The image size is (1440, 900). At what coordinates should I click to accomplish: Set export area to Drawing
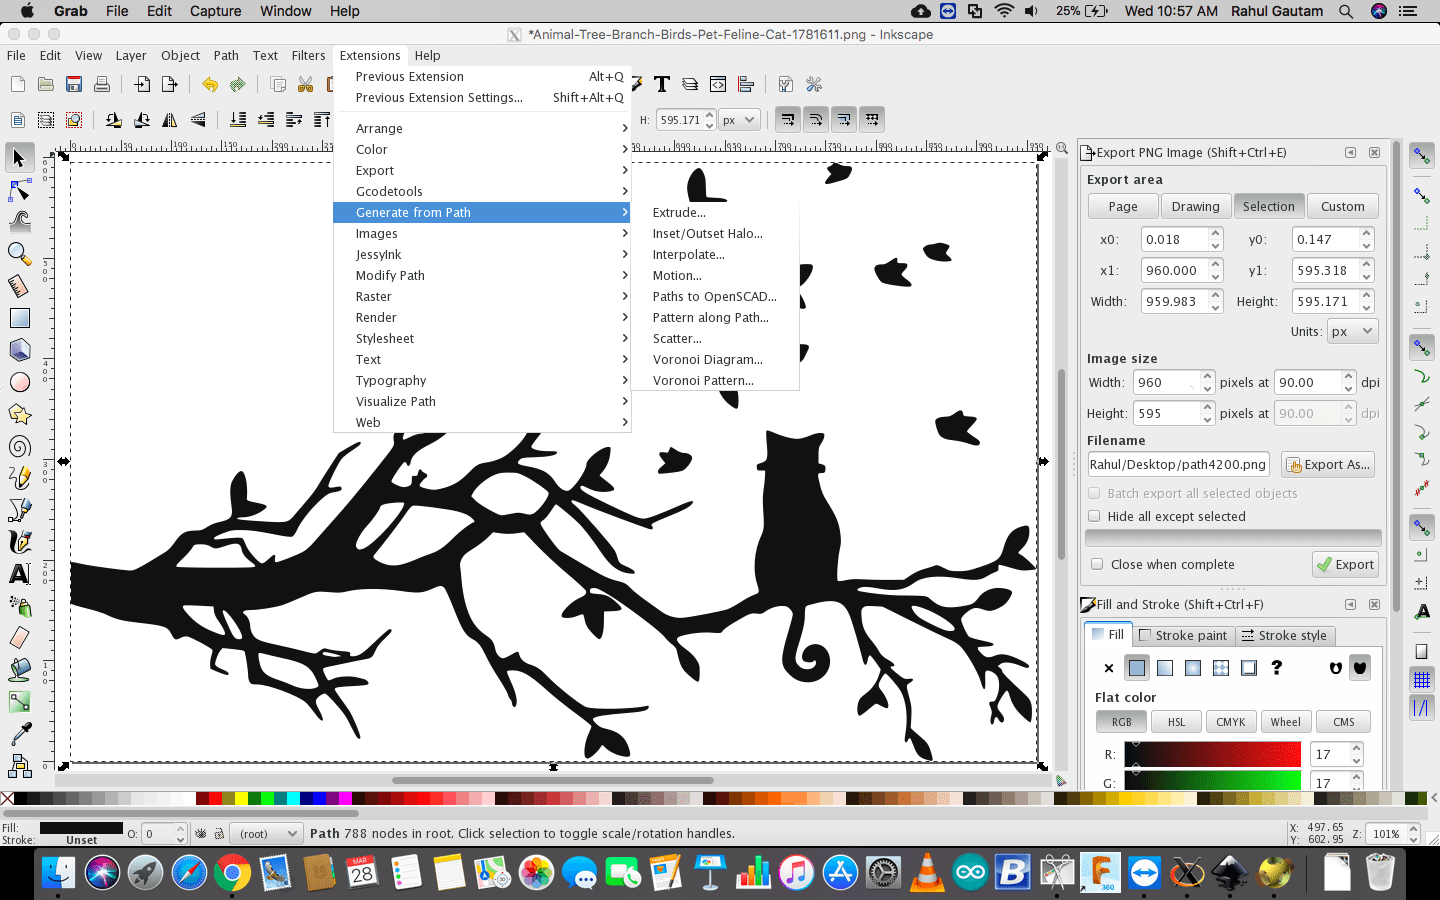point(1196,206)
